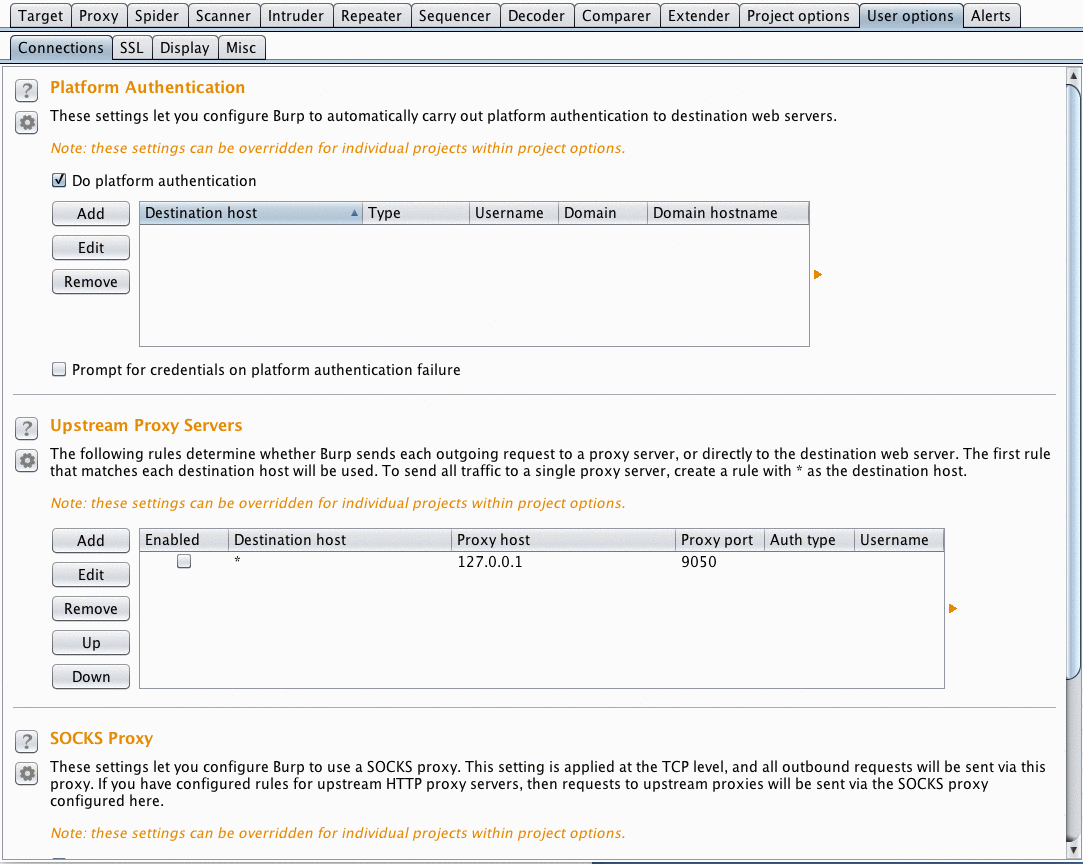This screenshot has height=864, width=1083.
Task: Add an upstream proxy server rule
Action: (x=90, y=540)
